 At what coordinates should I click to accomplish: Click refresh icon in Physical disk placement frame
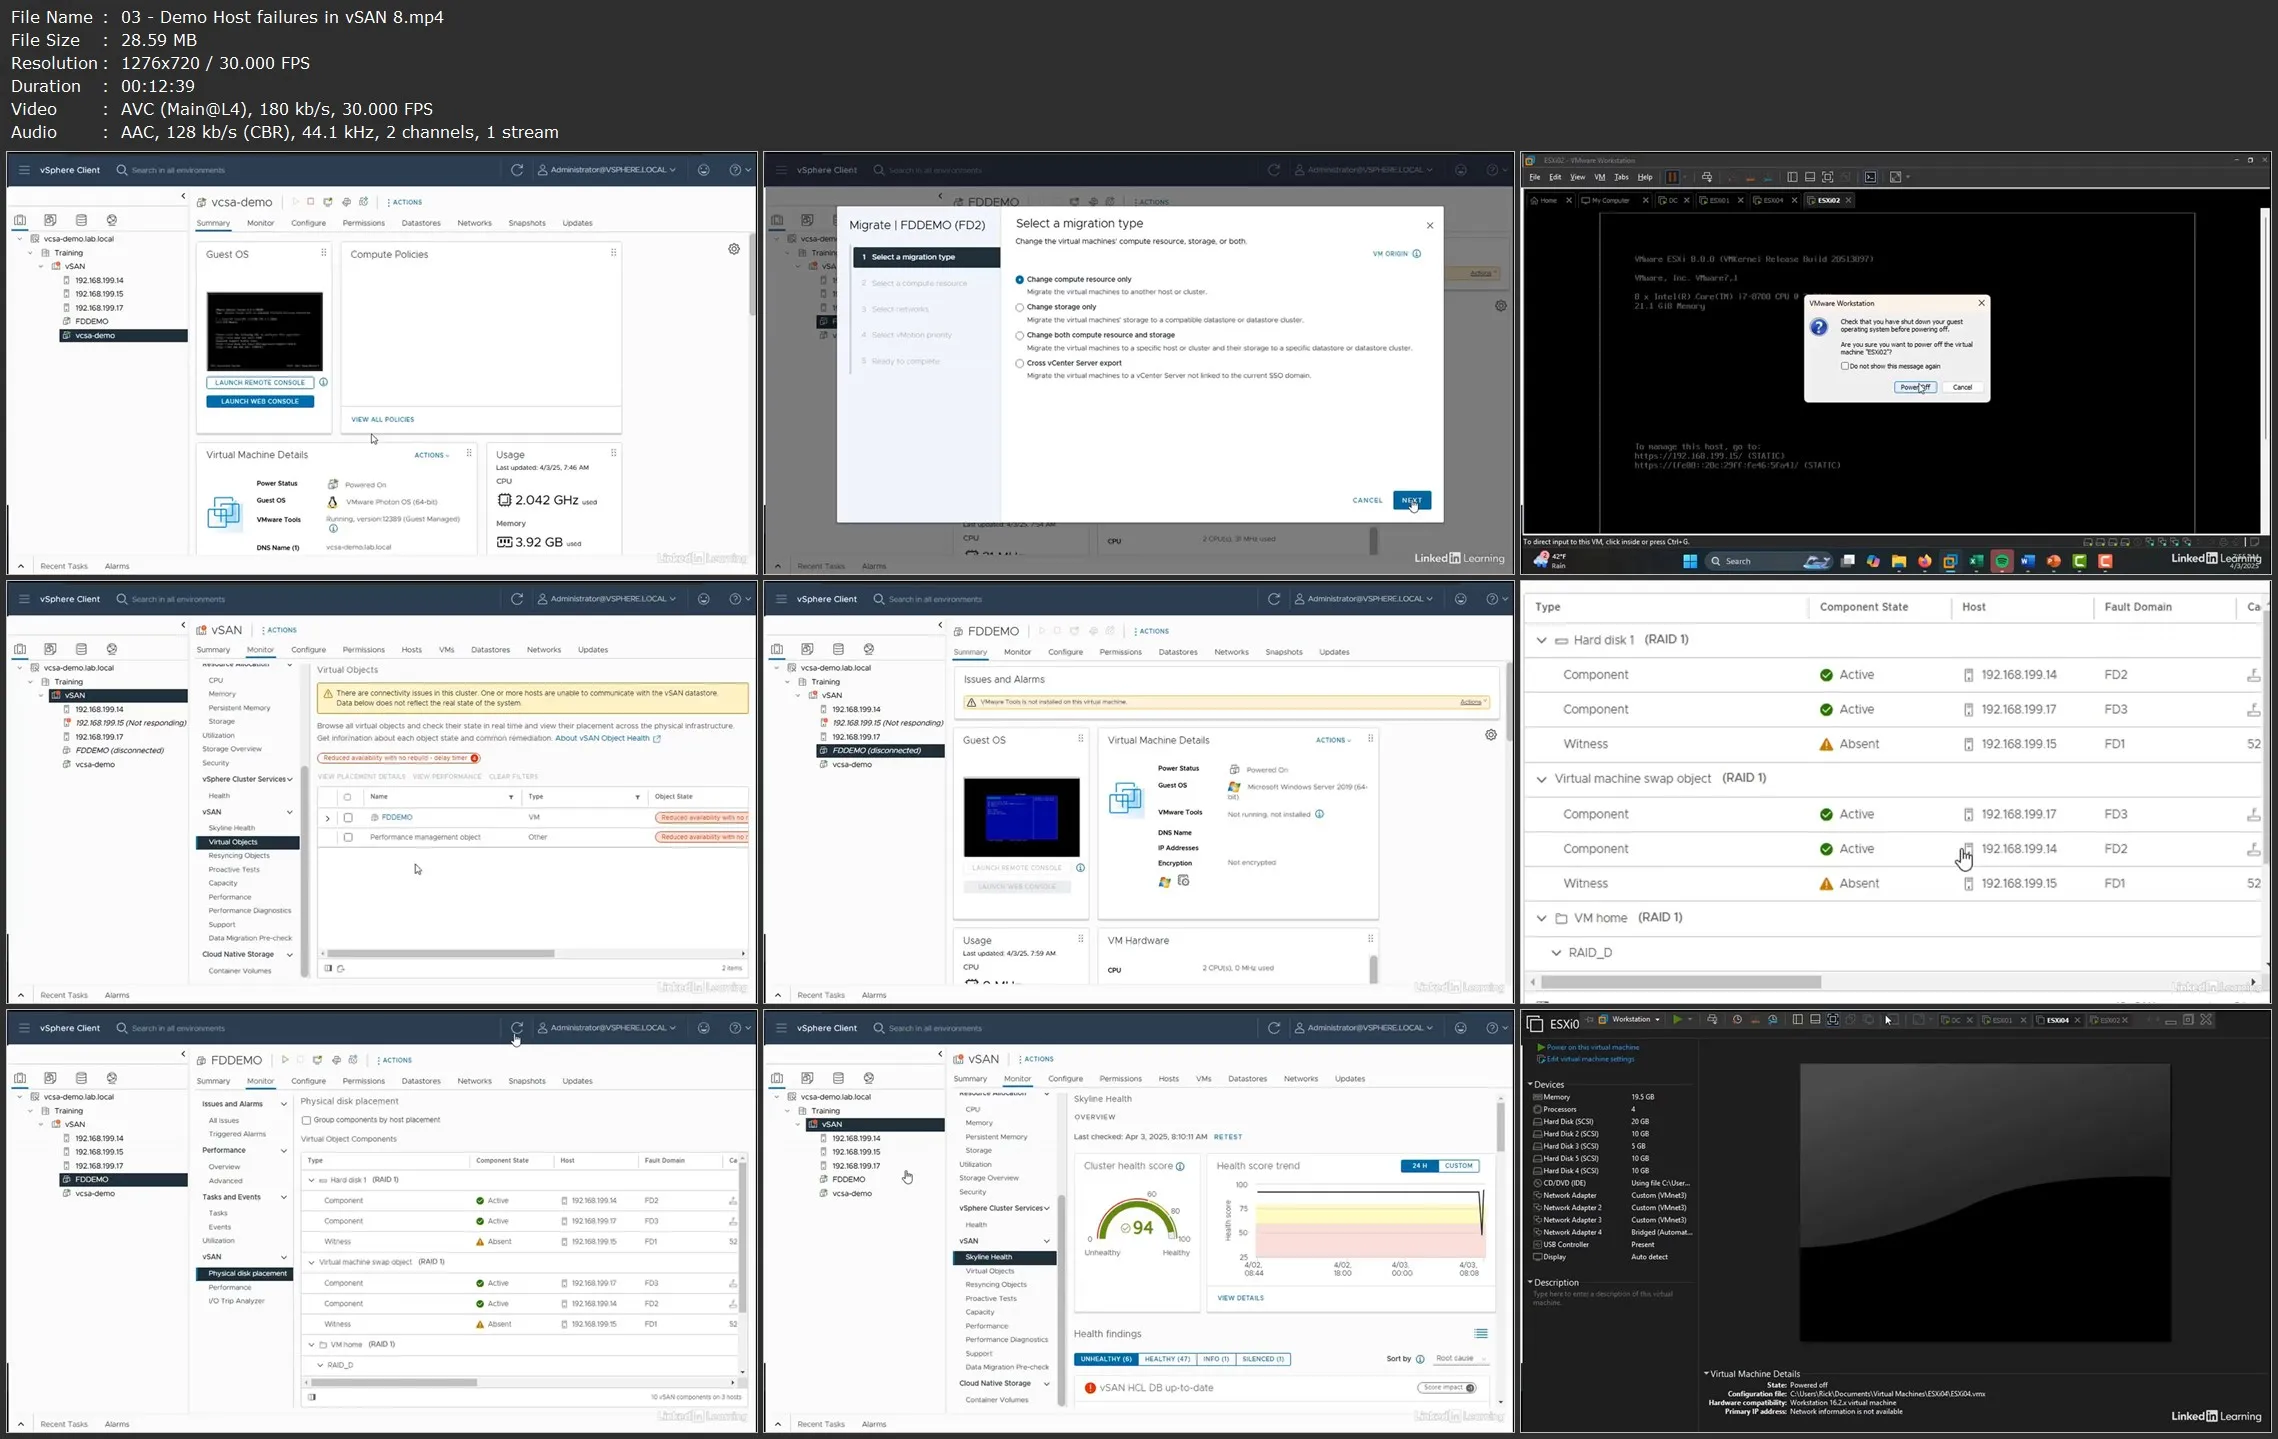(517, 1028)
